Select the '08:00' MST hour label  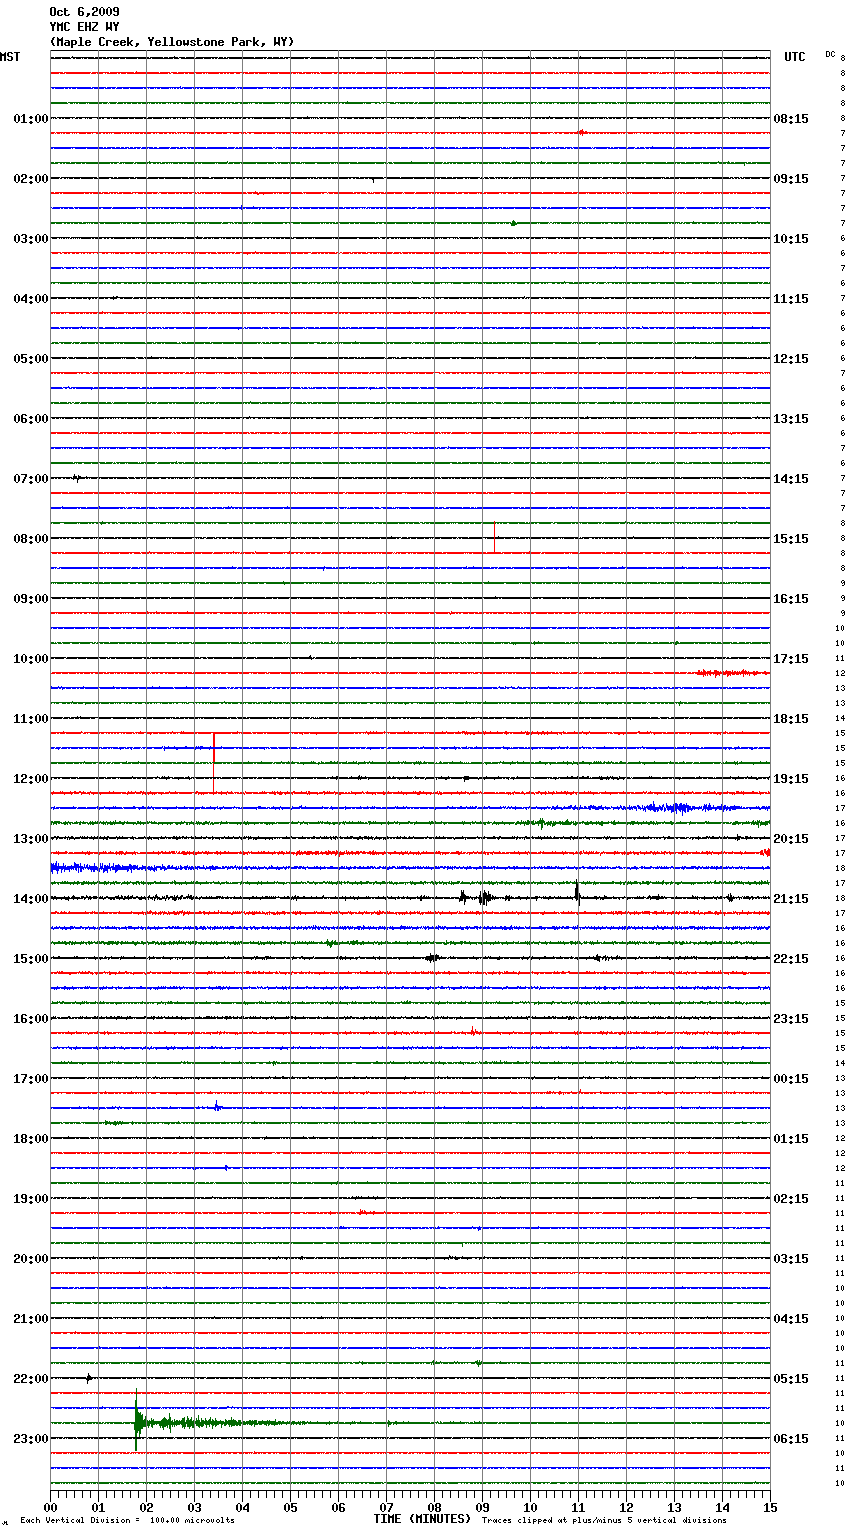point(31,539)
